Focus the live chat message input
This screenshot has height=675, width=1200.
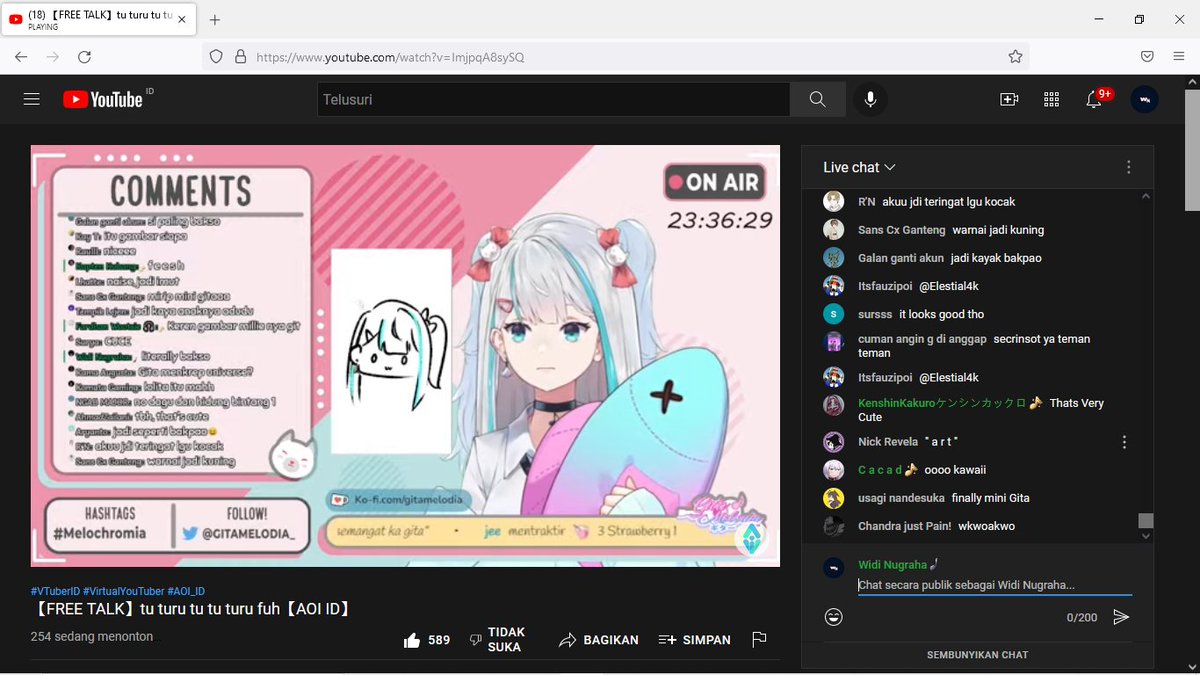coord(994,585)
